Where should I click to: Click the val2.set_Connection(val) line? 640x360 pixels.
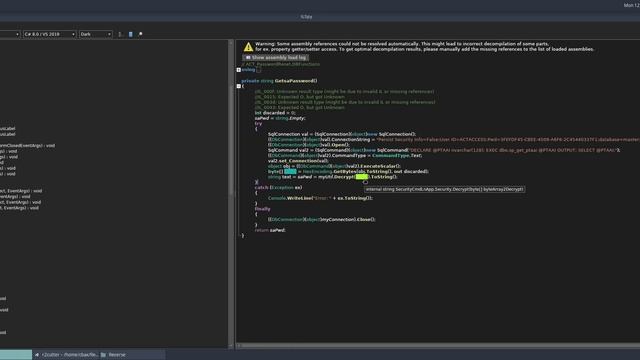point(298,160)
